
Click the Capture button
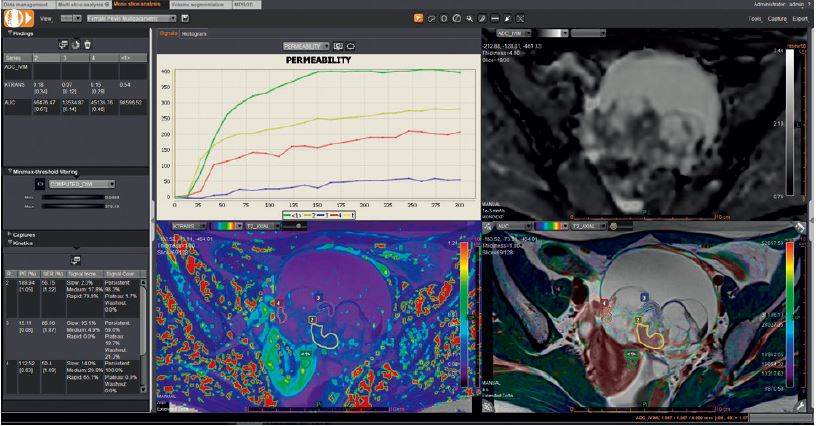[x=776, y=19]
